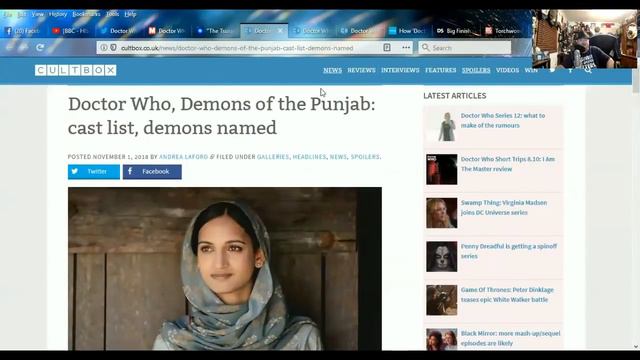The height and width of the screenshot is (360, 640).
Task: Open Cultbox Twitter icon in site header
Action: click(x=552, y=70)
